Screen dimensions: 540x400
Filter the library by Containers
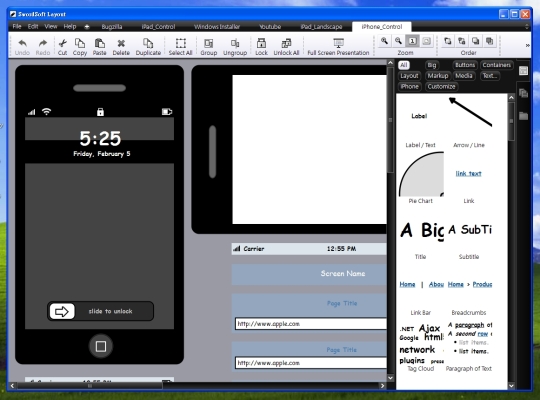click(496, 65)
